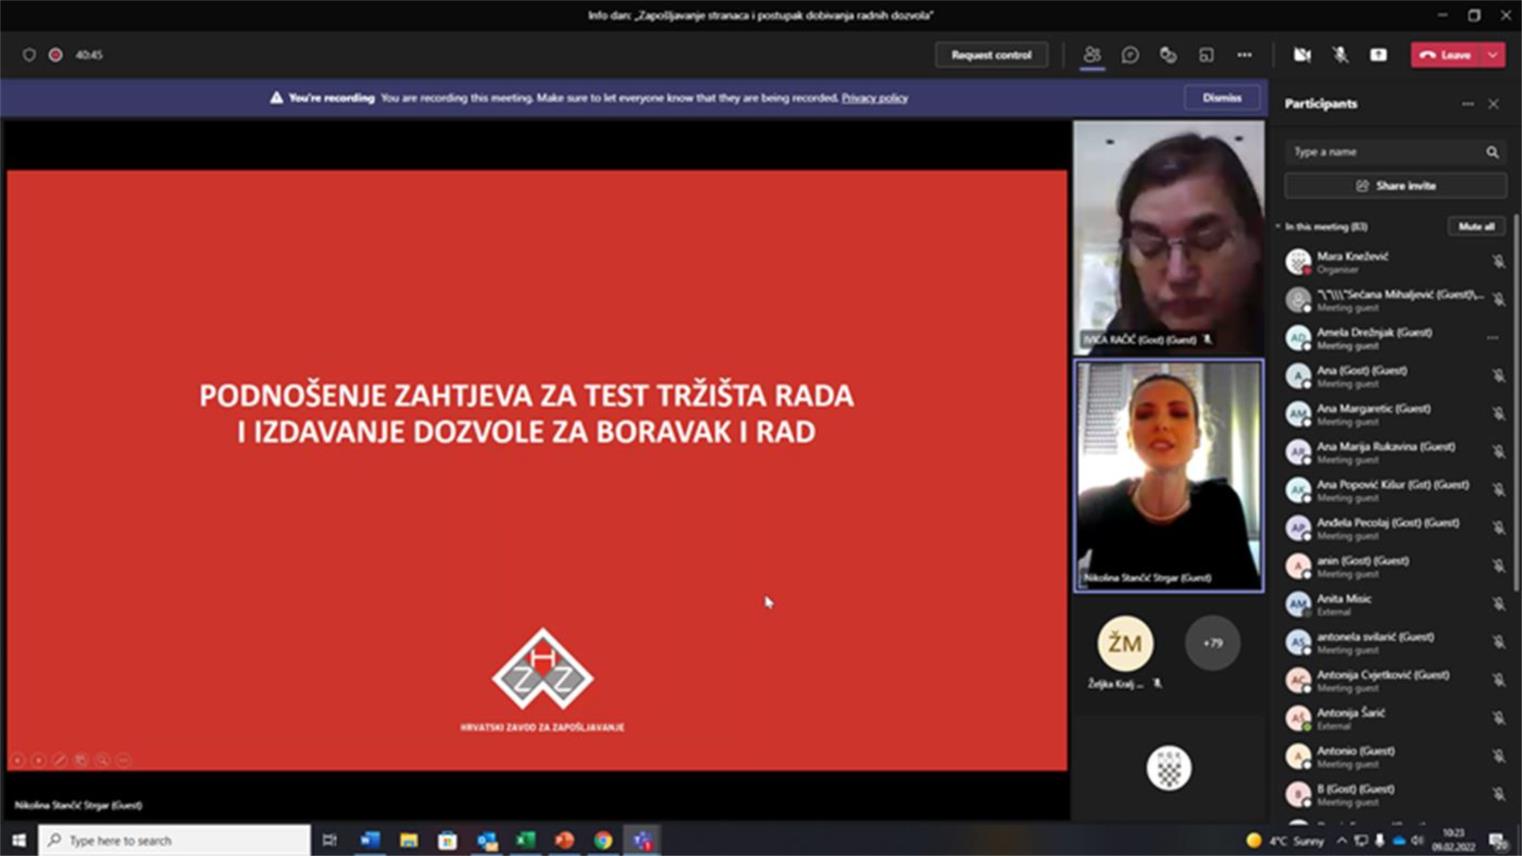Toggle mic icon for Ana (Gost)

(1498, 376)
